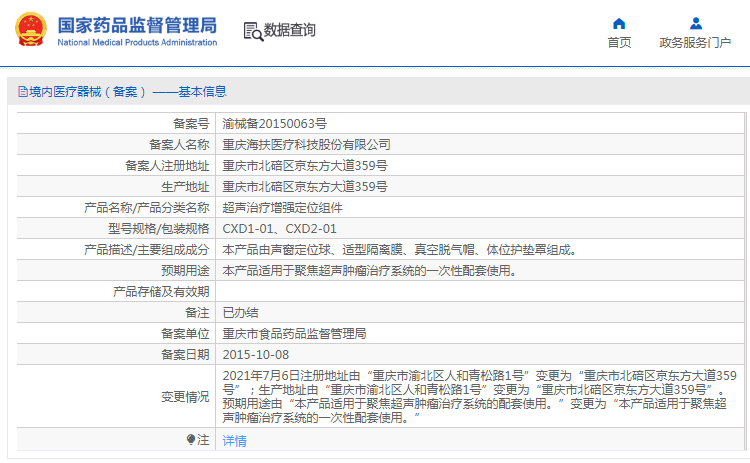The image size is (750, 463).
Task: Select product name 超声治疗增强定位组件
Action: [x=282, y=208]
